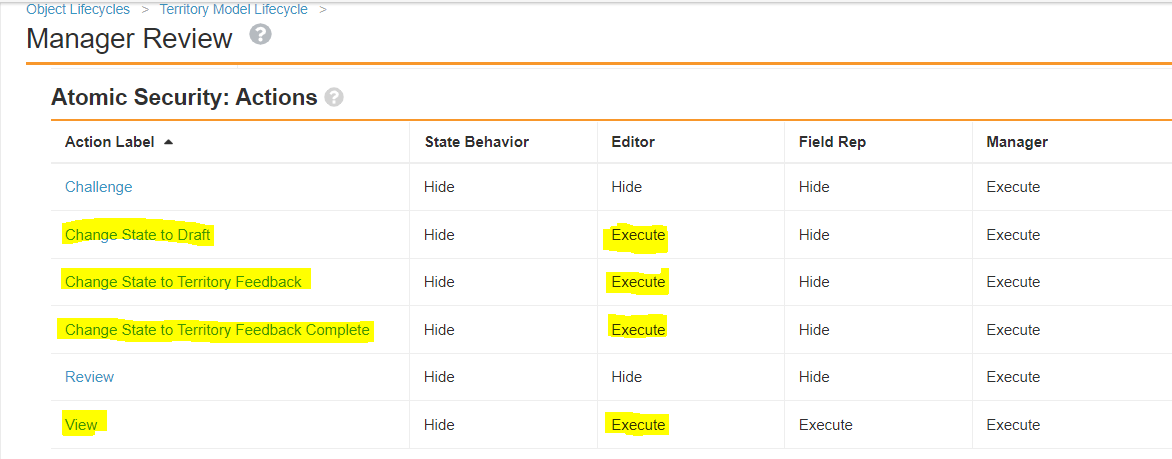Select the Editor column header
The width and height of the screenshot is (1172, 459).
coord(633,142)
